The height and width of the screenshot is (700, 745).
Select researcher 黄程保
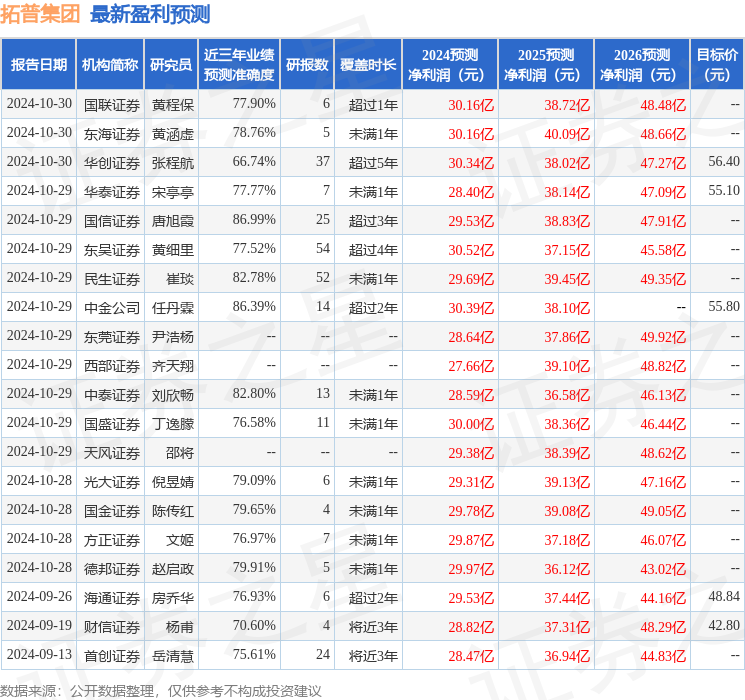coord(173,105)
